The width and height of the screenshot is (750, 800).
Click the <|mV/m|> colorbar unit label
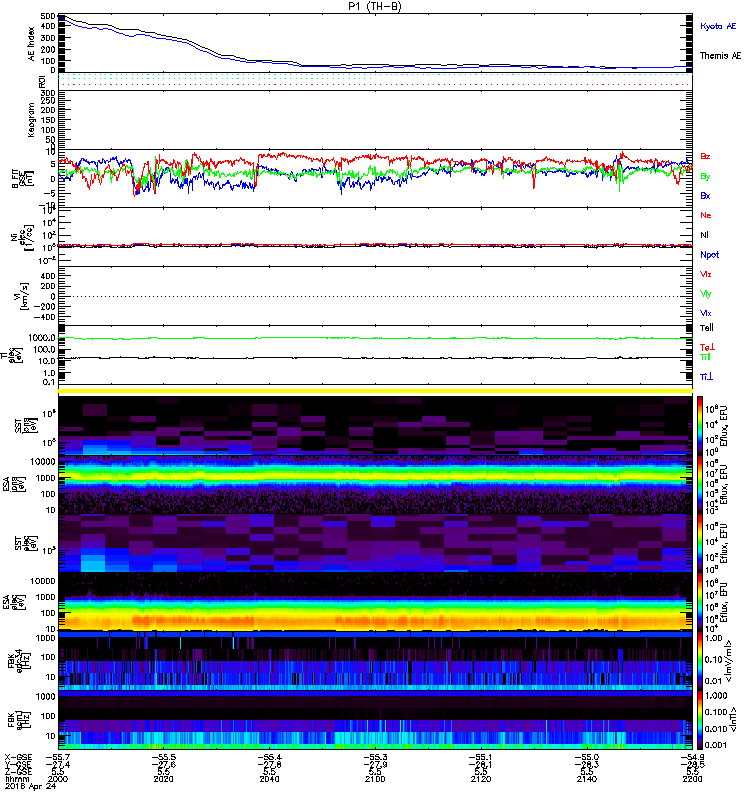(x=730, y=662)
